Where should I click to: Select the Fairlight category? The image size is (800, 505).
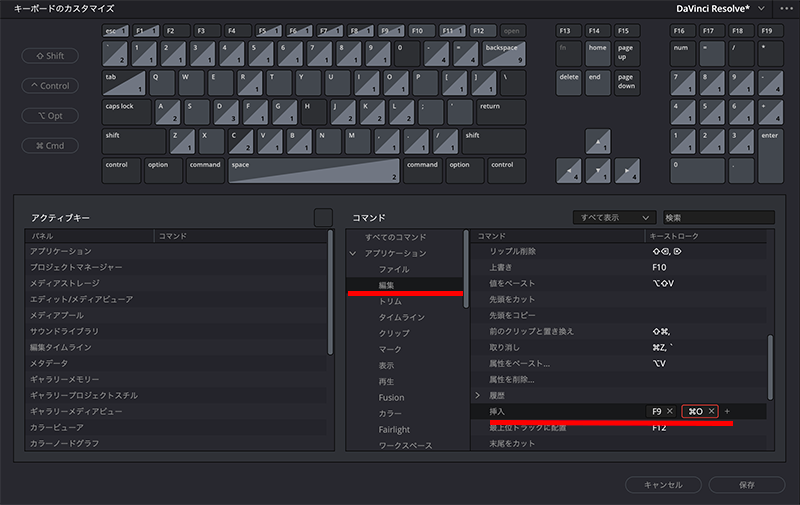point(394,430)
